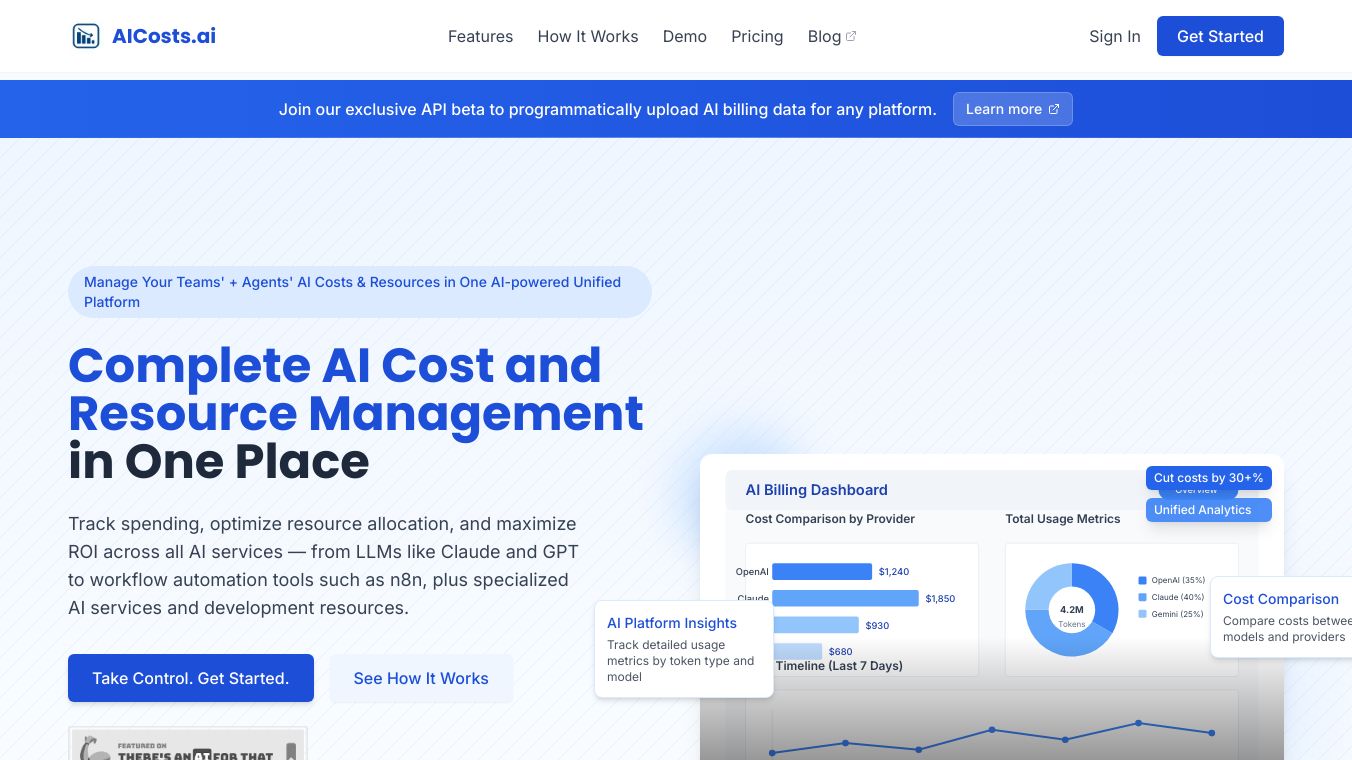
Task: Go to the AICosts.ai brand name link
Action: click(164, 36)
